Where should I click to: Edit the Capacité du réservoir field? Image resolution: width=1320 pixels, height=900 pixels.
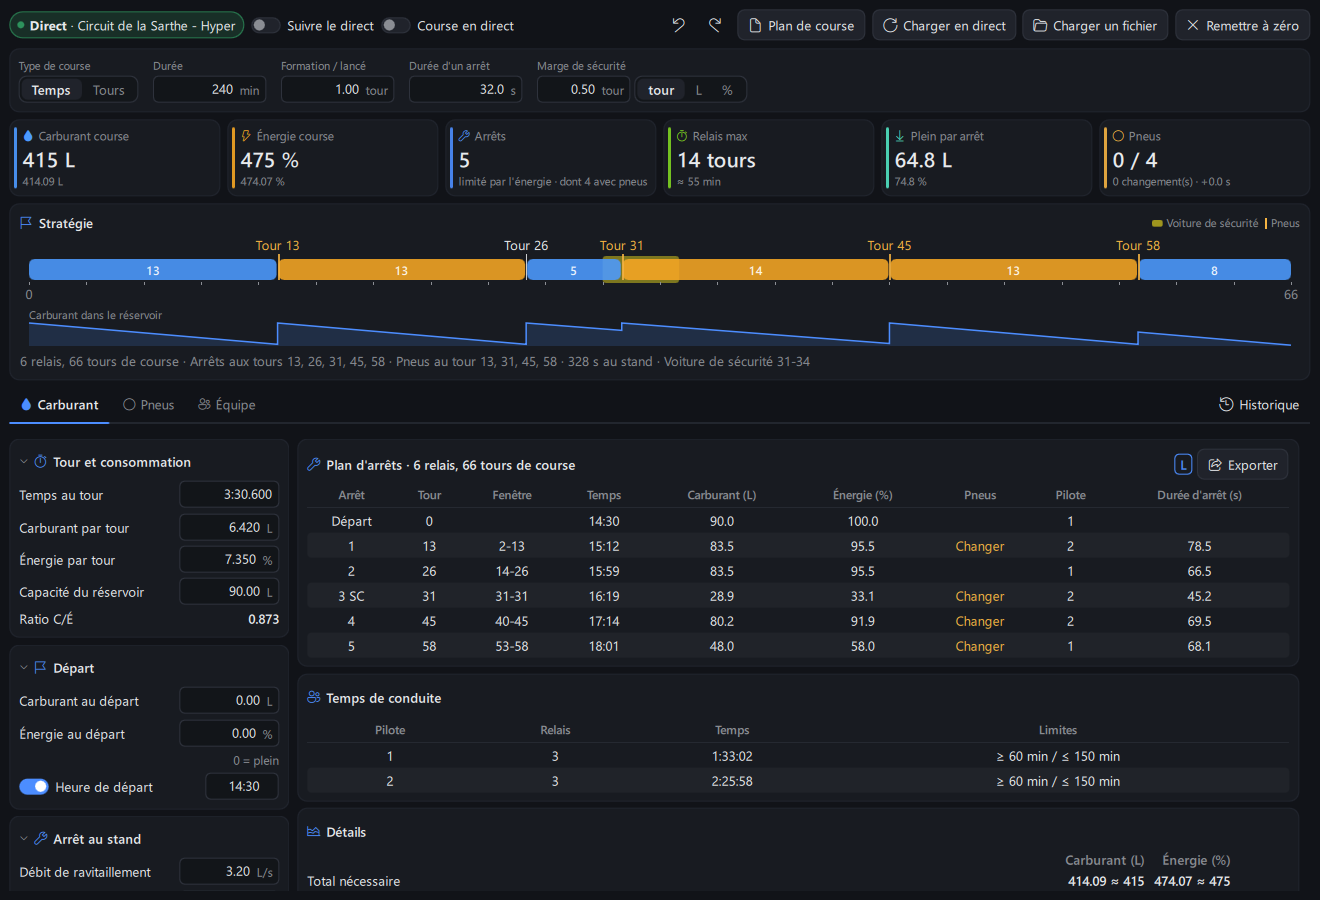[229, 591]
